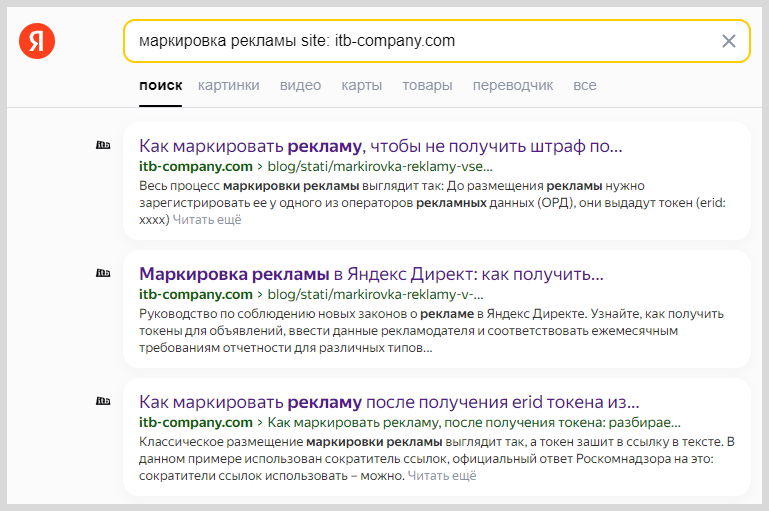The width and height of the screenshot is (769, 511).
Task: Click «Читать ещё» after «(erid: xxxx)»
Action: click(207, 220)
